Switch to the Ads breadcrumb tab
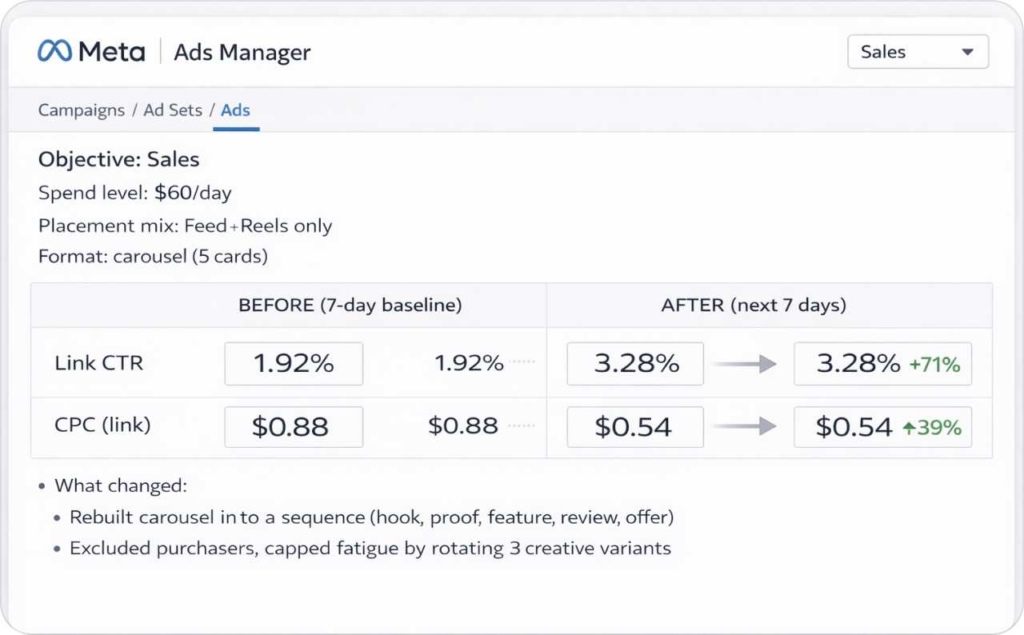Viewport: 1024px width, 635px height. click(235, 110)
